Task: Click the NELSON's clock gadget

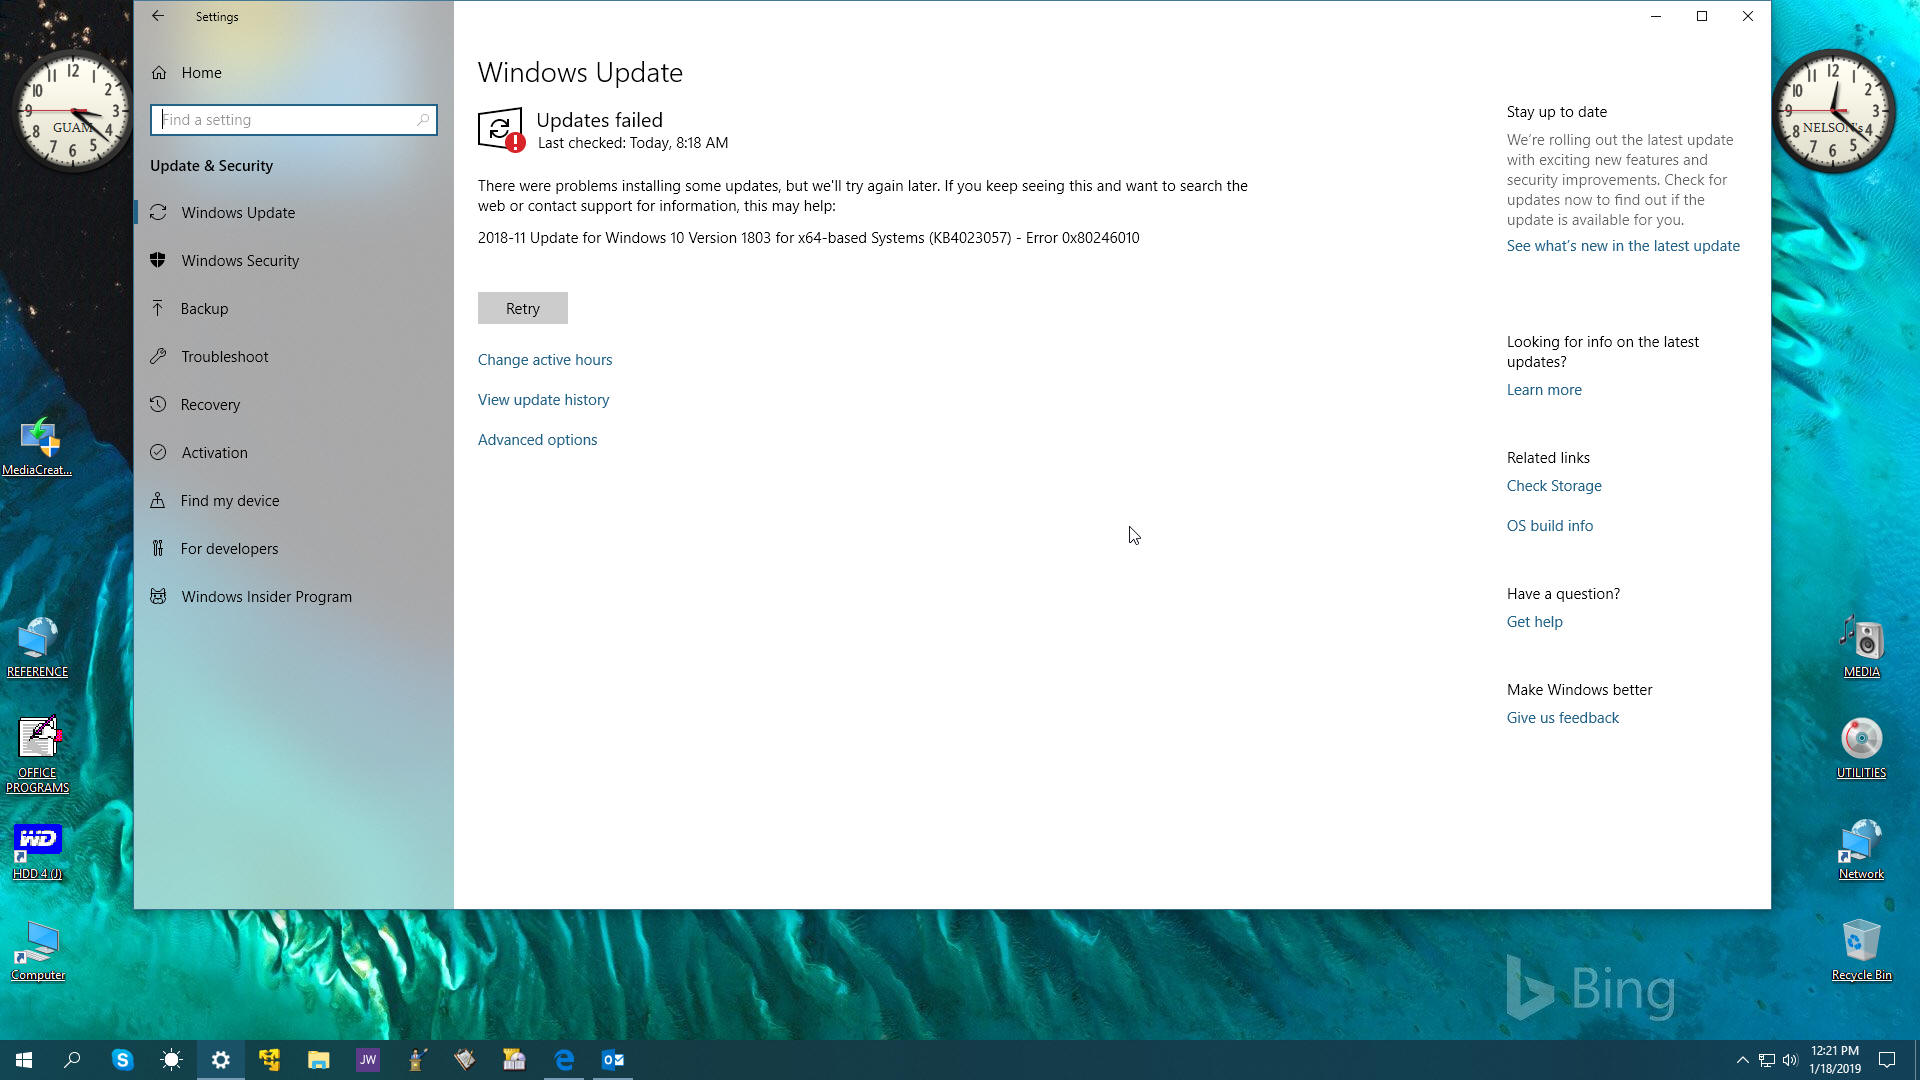Action: 1833,110
